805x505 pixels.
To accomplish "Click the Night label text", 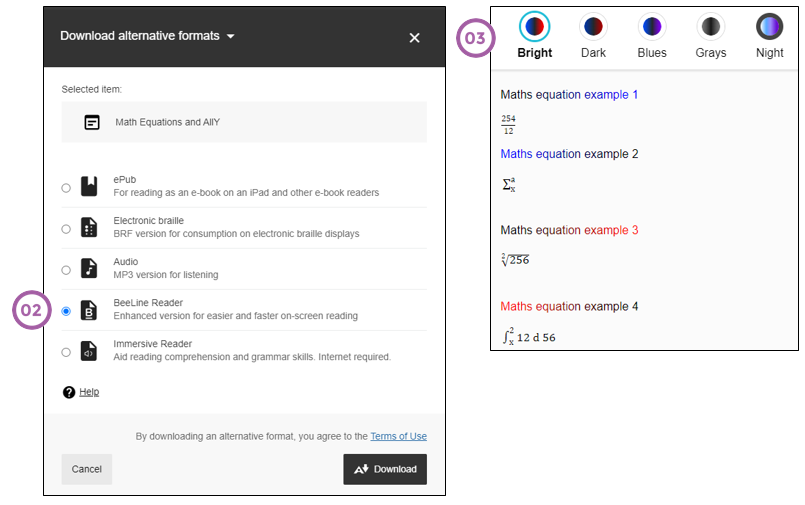I will coord(770,53).
